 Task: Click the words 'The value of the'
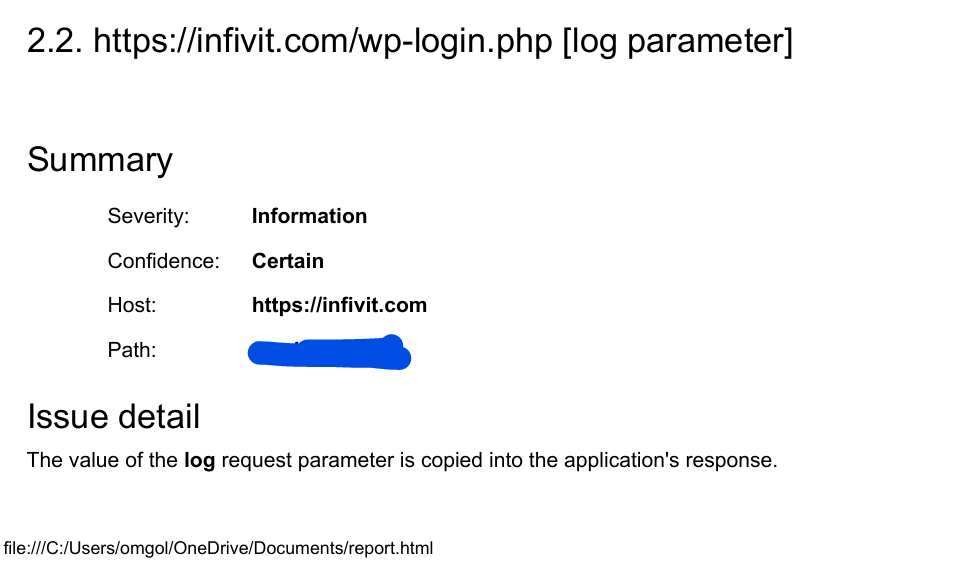pyautogui.click(x=102, y=461)
